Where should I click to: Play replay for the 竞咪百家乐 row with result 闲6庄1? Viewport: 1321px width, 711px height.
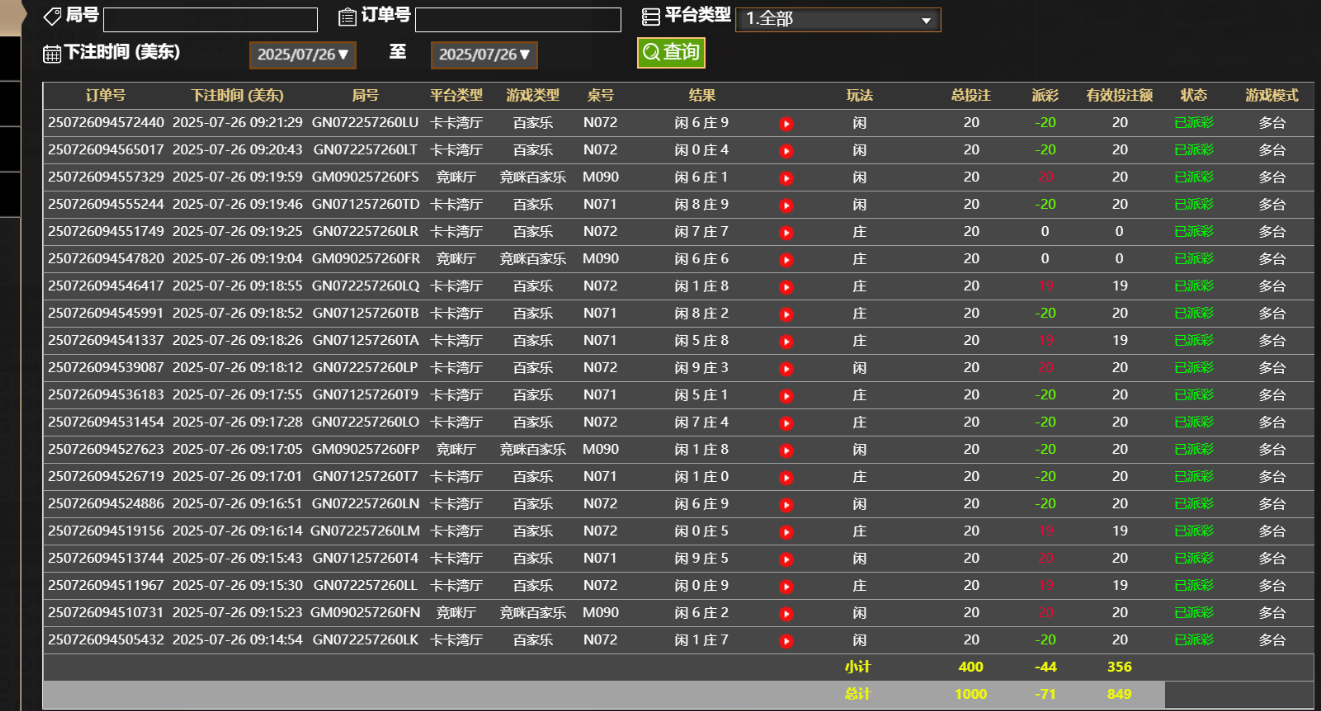[786, 177]
